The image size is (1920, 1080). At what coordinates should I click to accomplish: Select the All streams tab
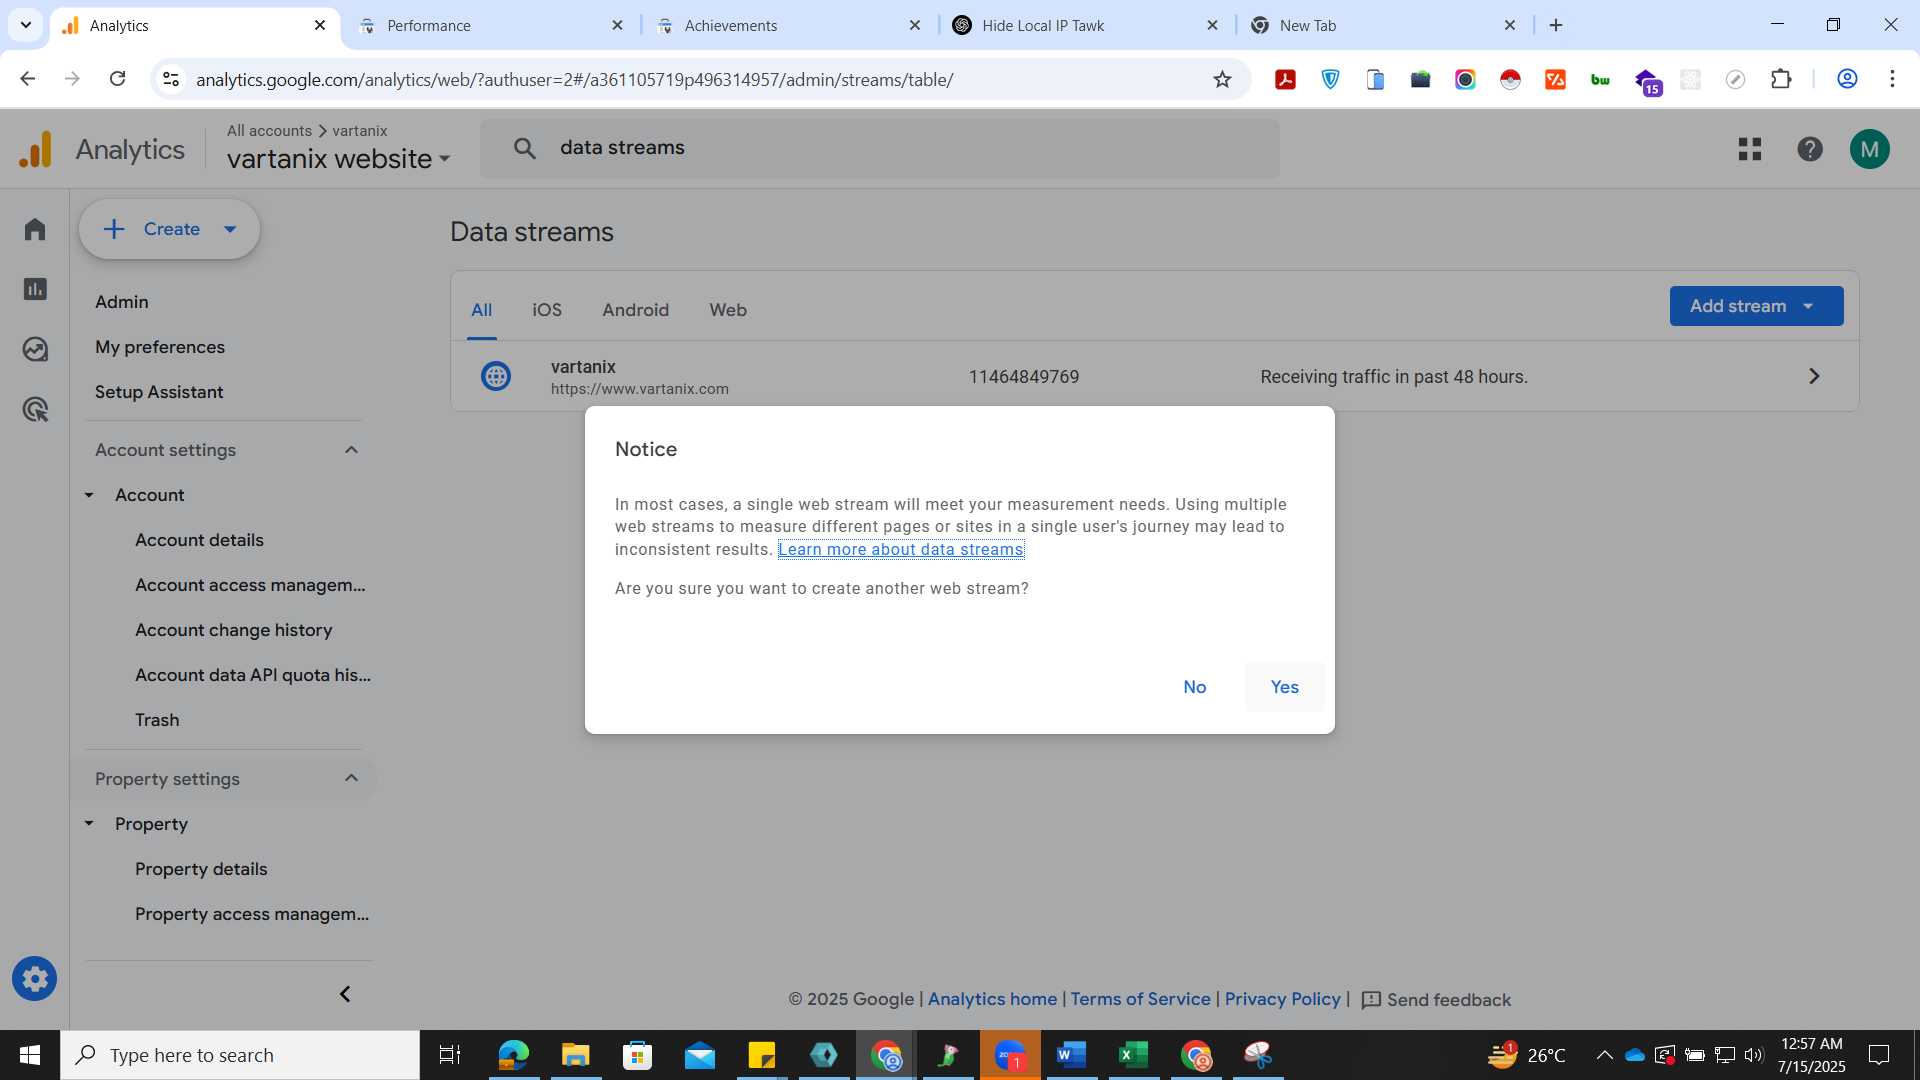[x=481, y=310]
